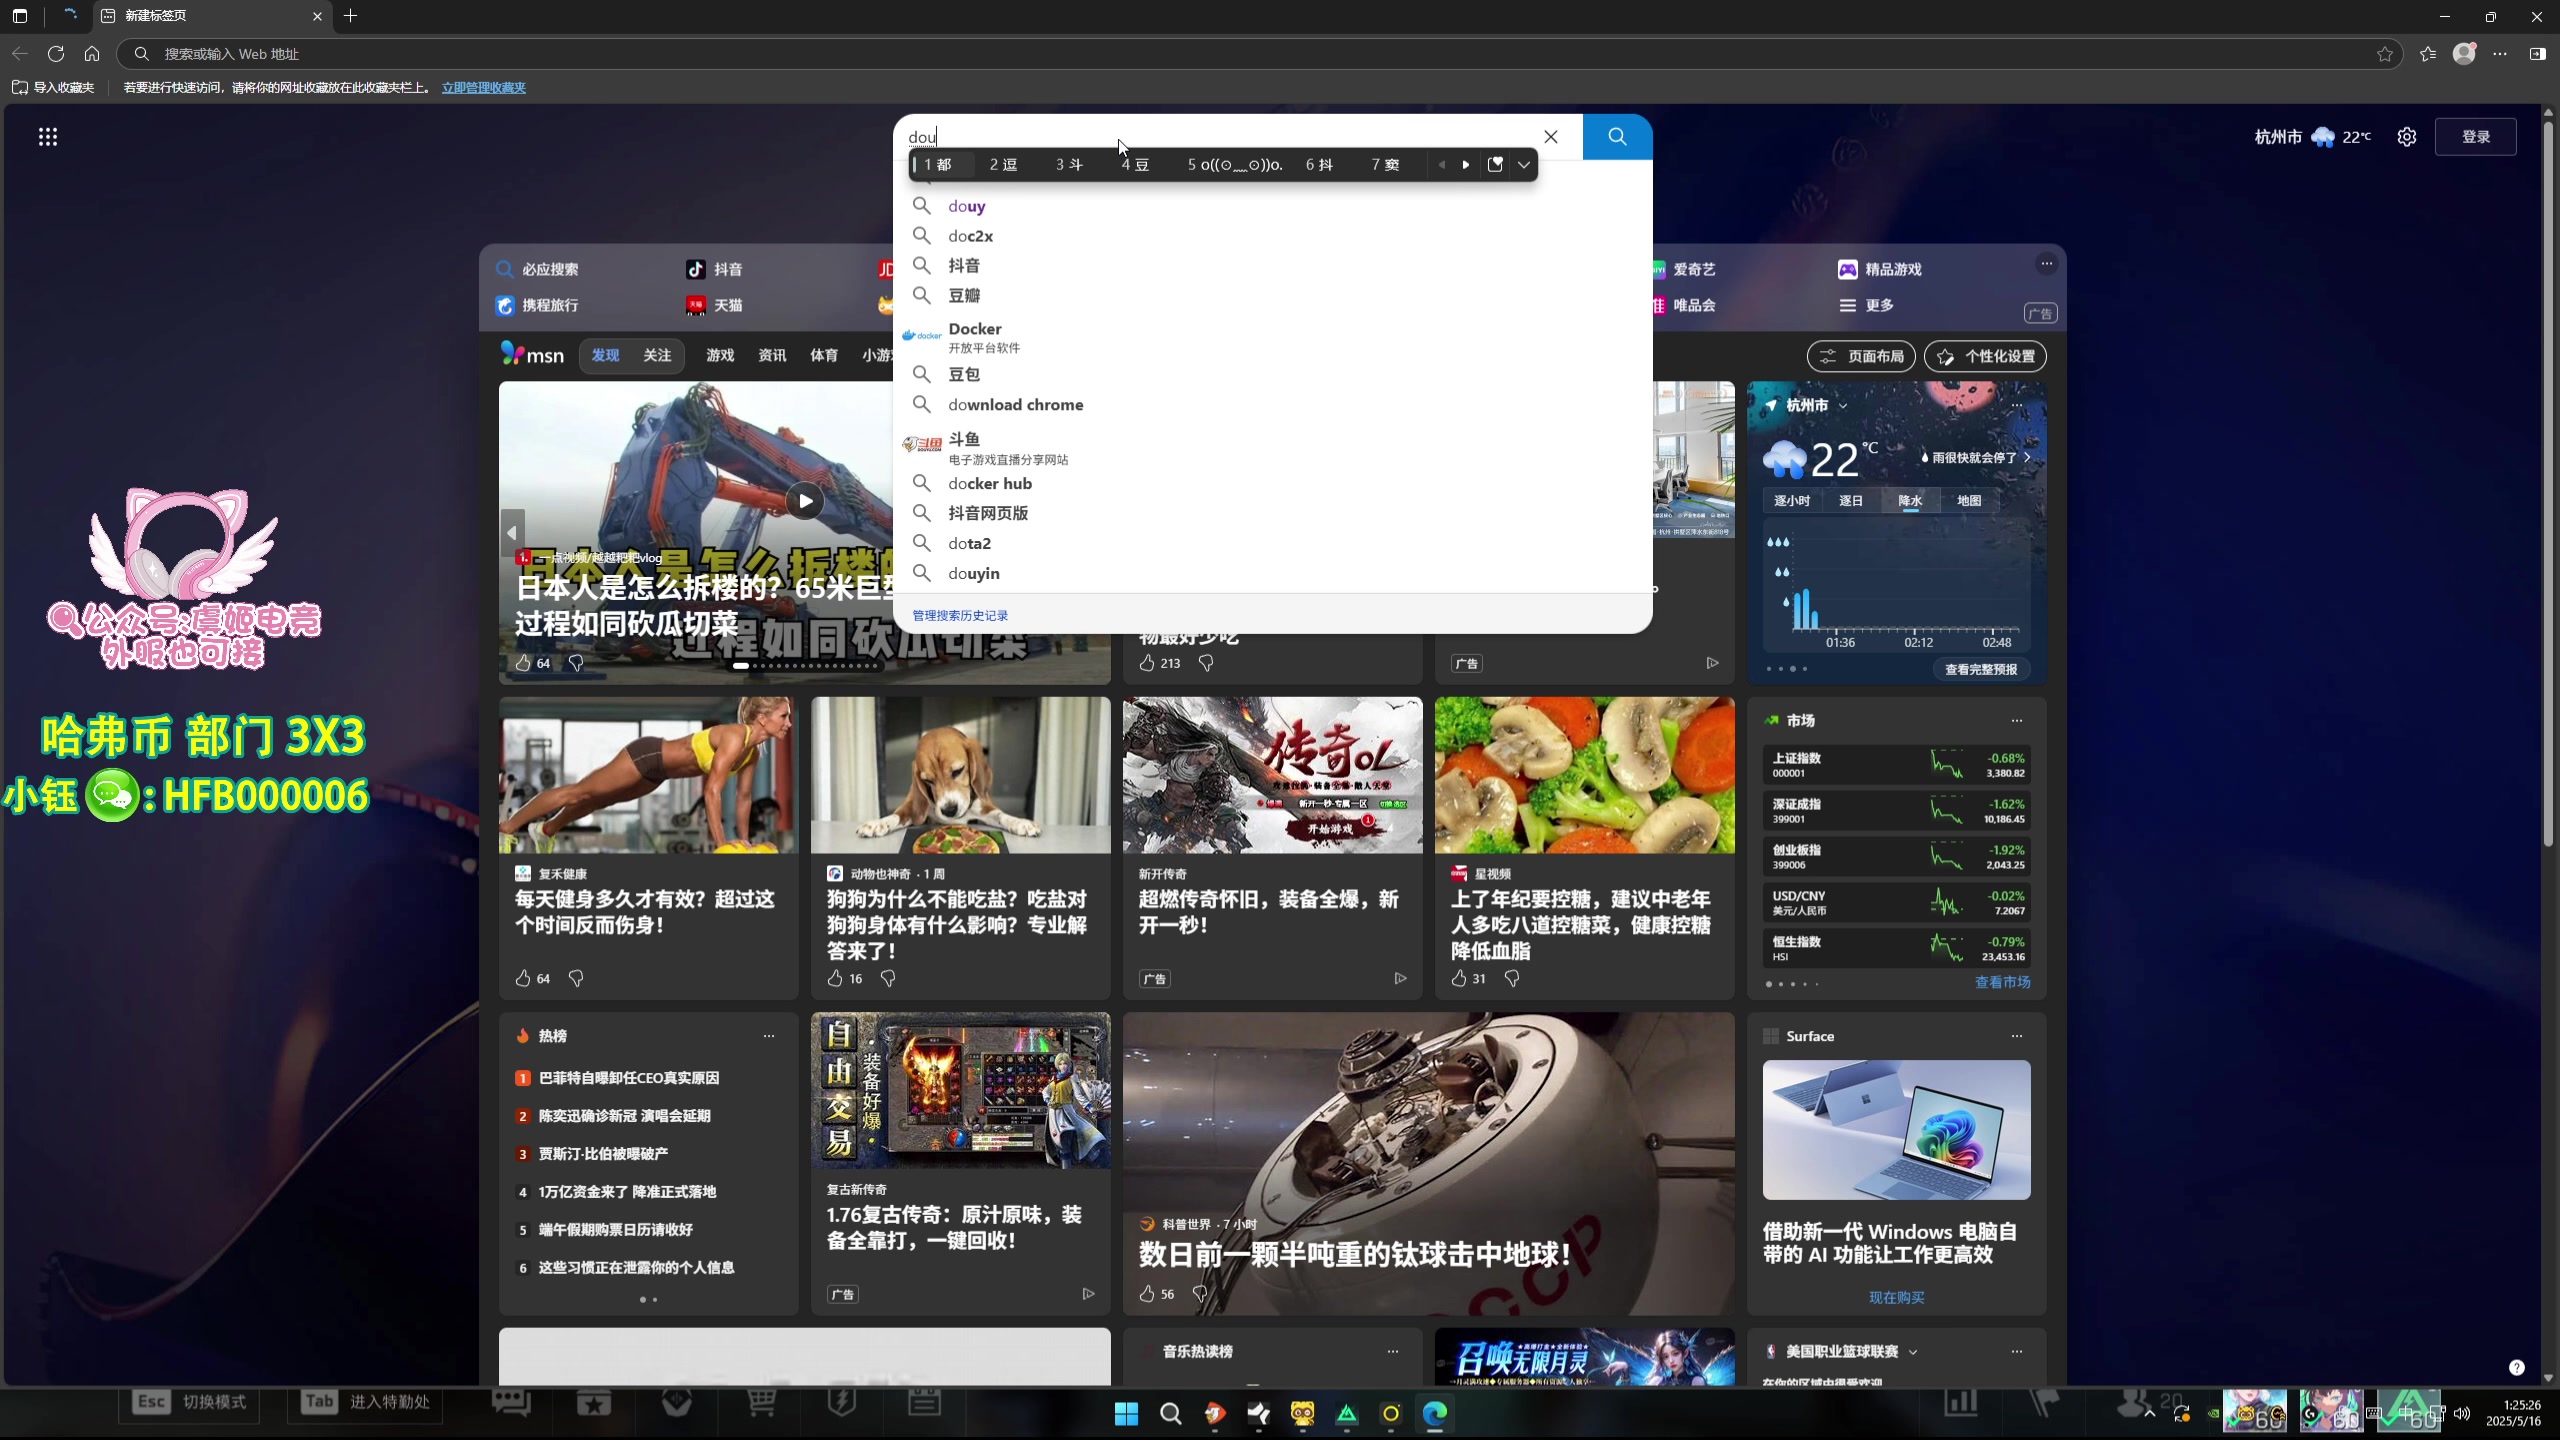The image size is (2560, 1440).
Task: Click 导入收藏夹 in favorites bar
Action: point(53,87)
